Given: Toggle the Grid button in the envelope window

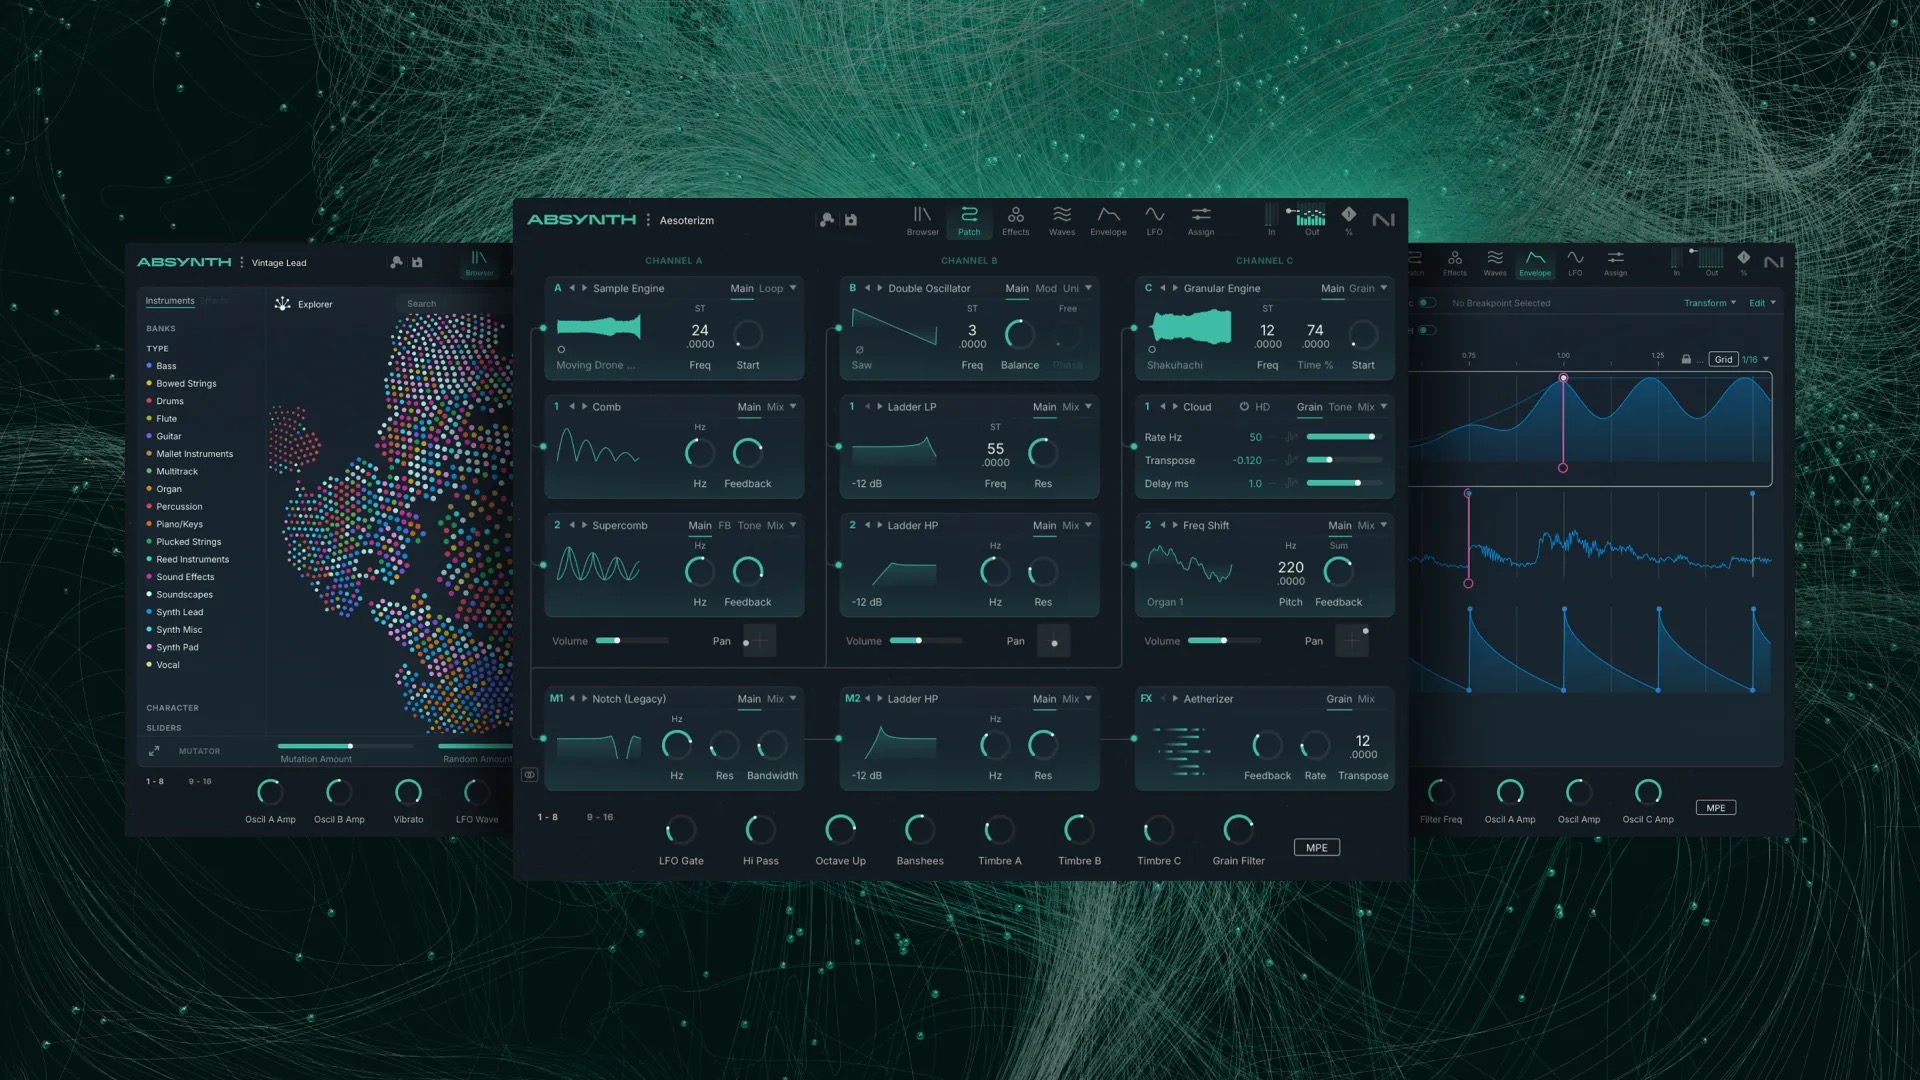Looking at the screenshot, I should (x=1723, y=359).
